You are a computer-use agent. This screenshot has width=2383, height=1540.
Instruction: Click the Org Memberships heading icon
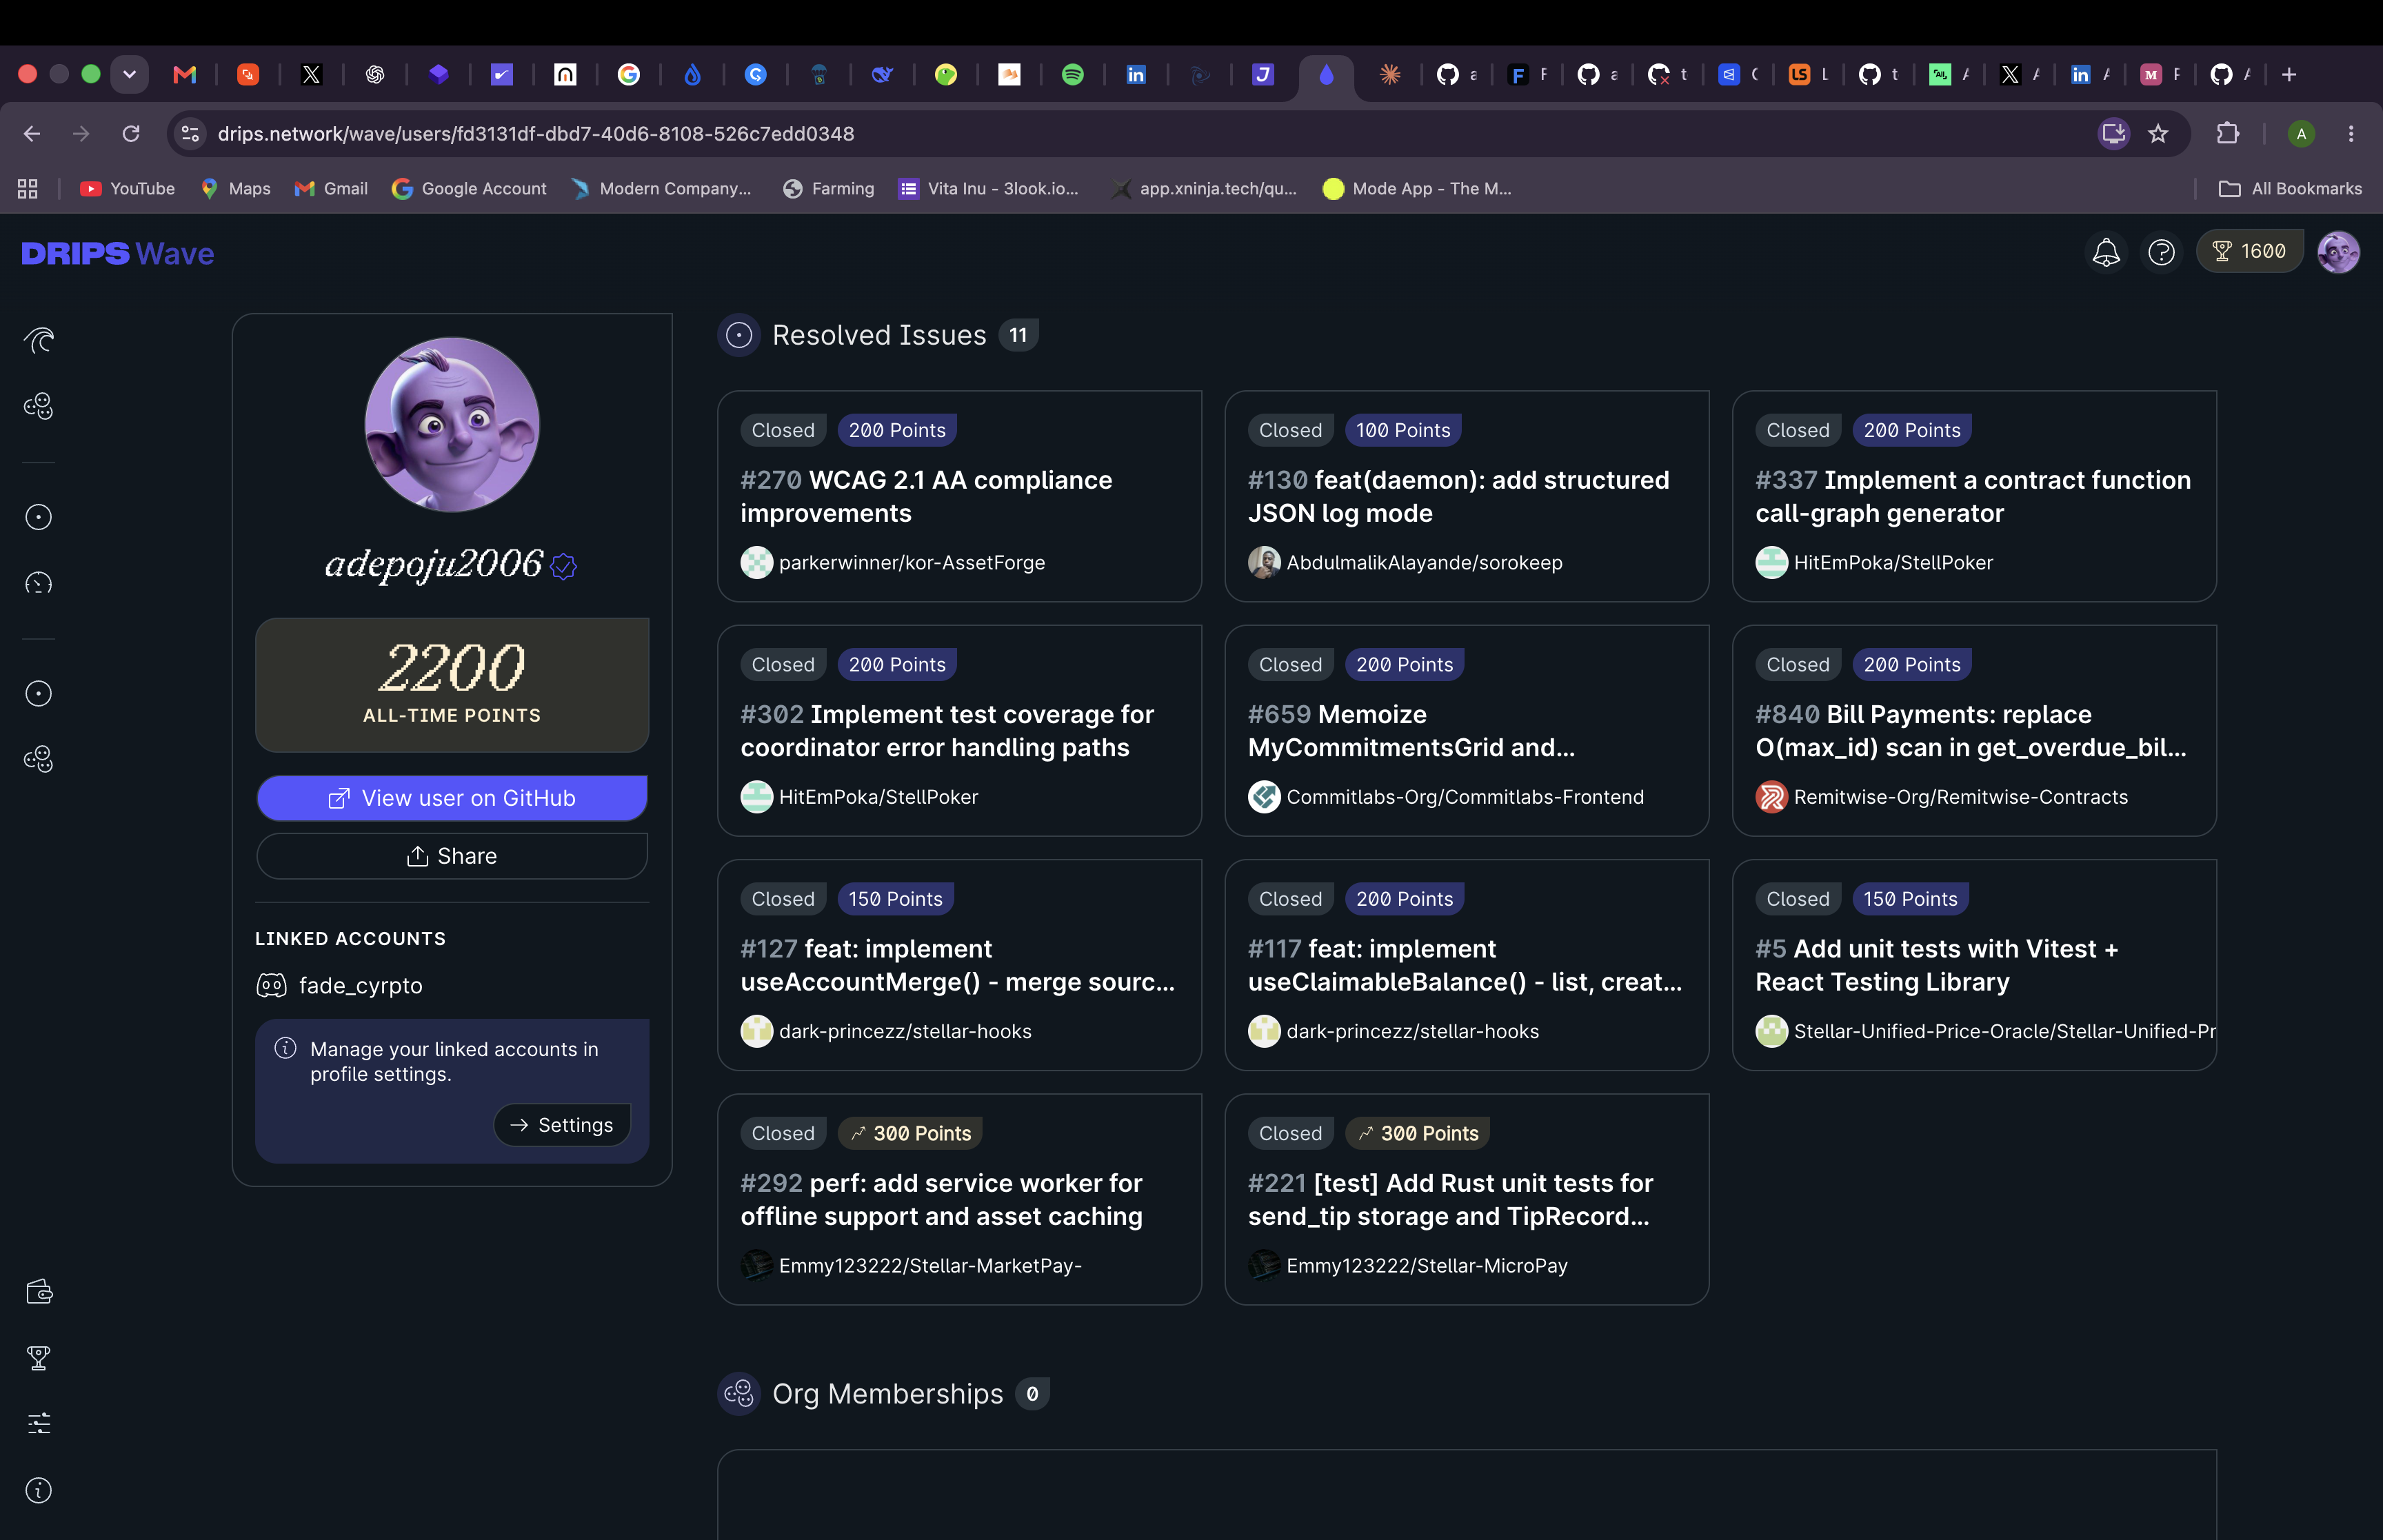[739, 1393]
